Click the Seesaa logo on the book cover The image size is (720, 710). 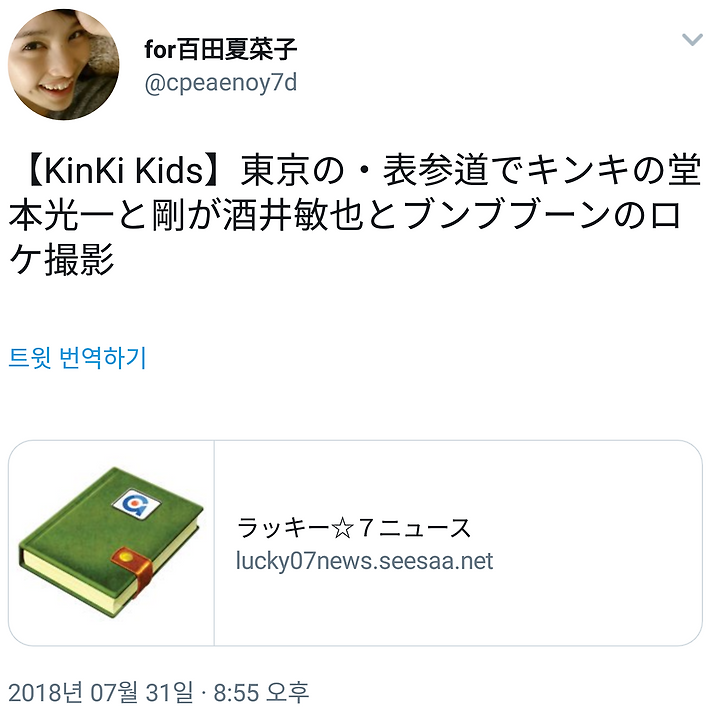tap(136, 504)
